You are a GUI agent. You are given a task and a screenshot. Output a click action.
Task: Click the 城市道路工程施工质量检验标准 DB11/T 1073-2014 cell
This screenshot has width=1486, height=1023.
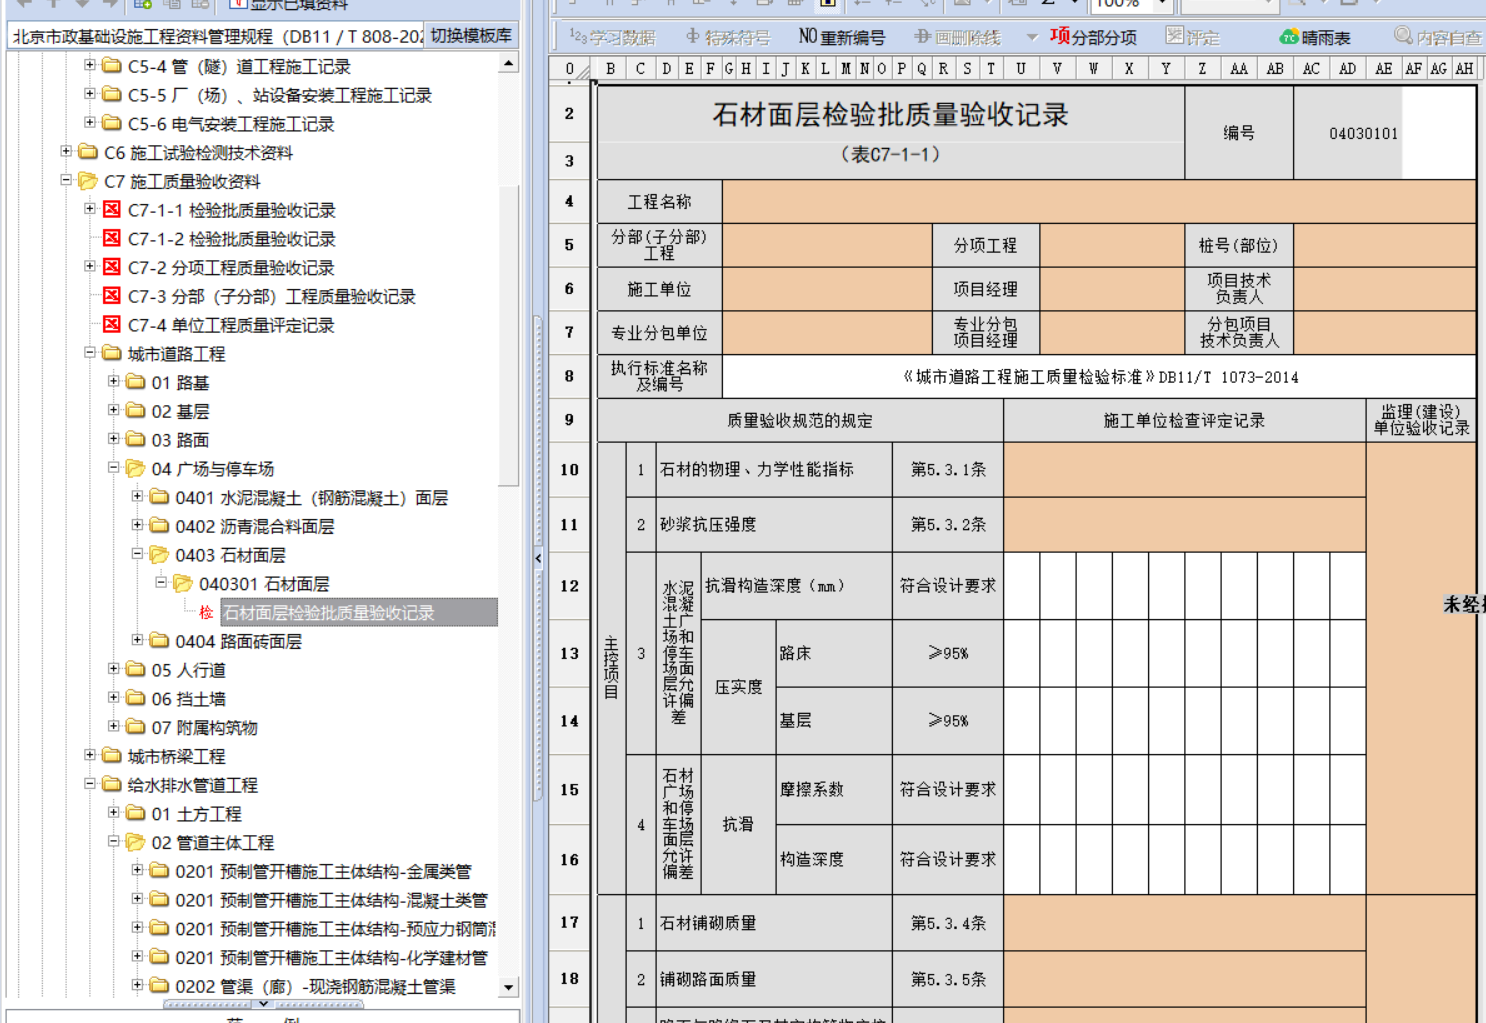(1099, 377)
